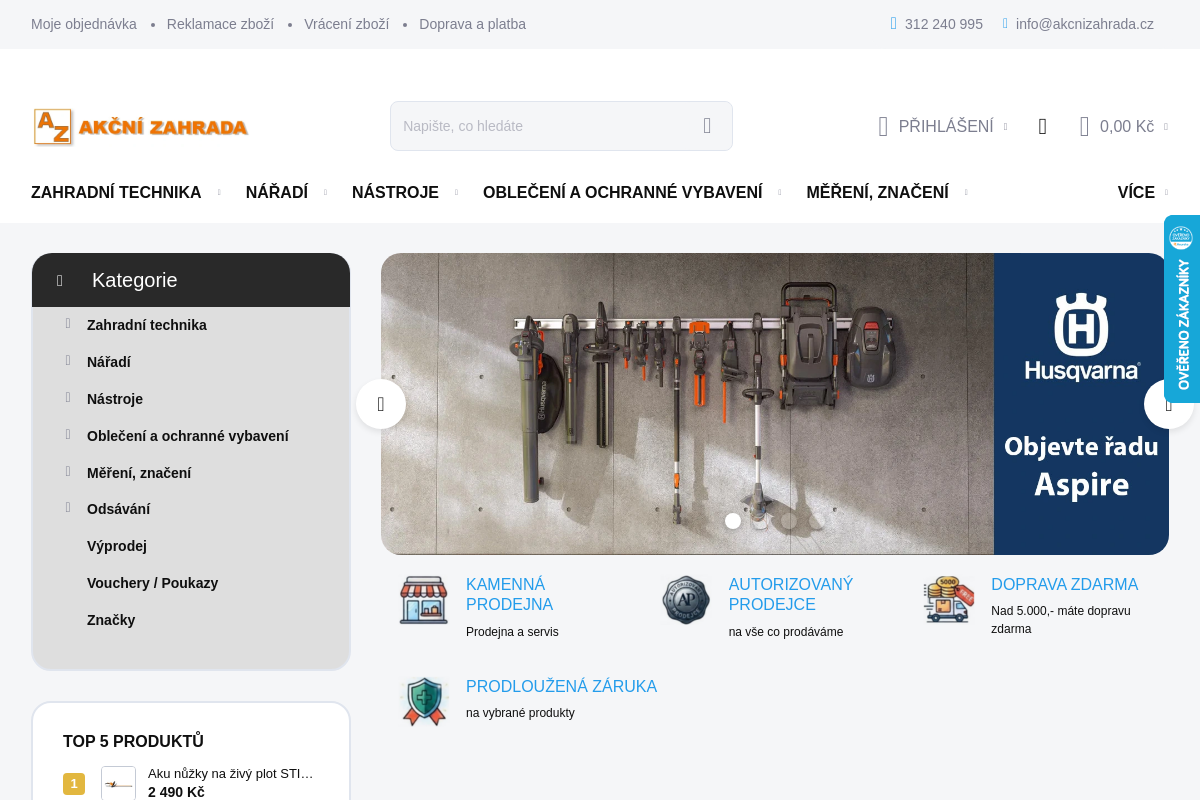The width and height of the screenshot is (1200, 800).
Task: Open Reklamace zboží link
Action: (220, 24)
